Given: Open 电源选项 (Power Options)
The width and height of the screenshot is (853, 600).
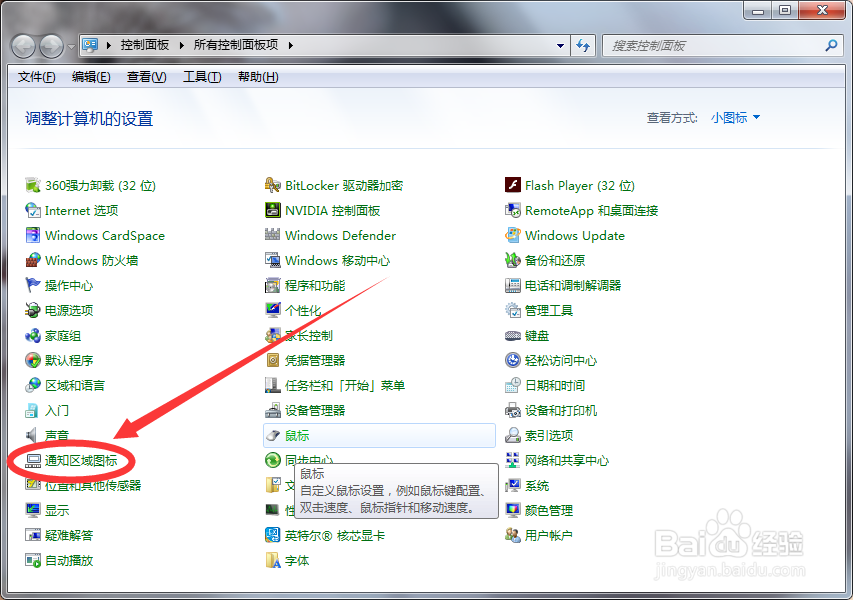Looking at the screenshot, I should [68, 310].
